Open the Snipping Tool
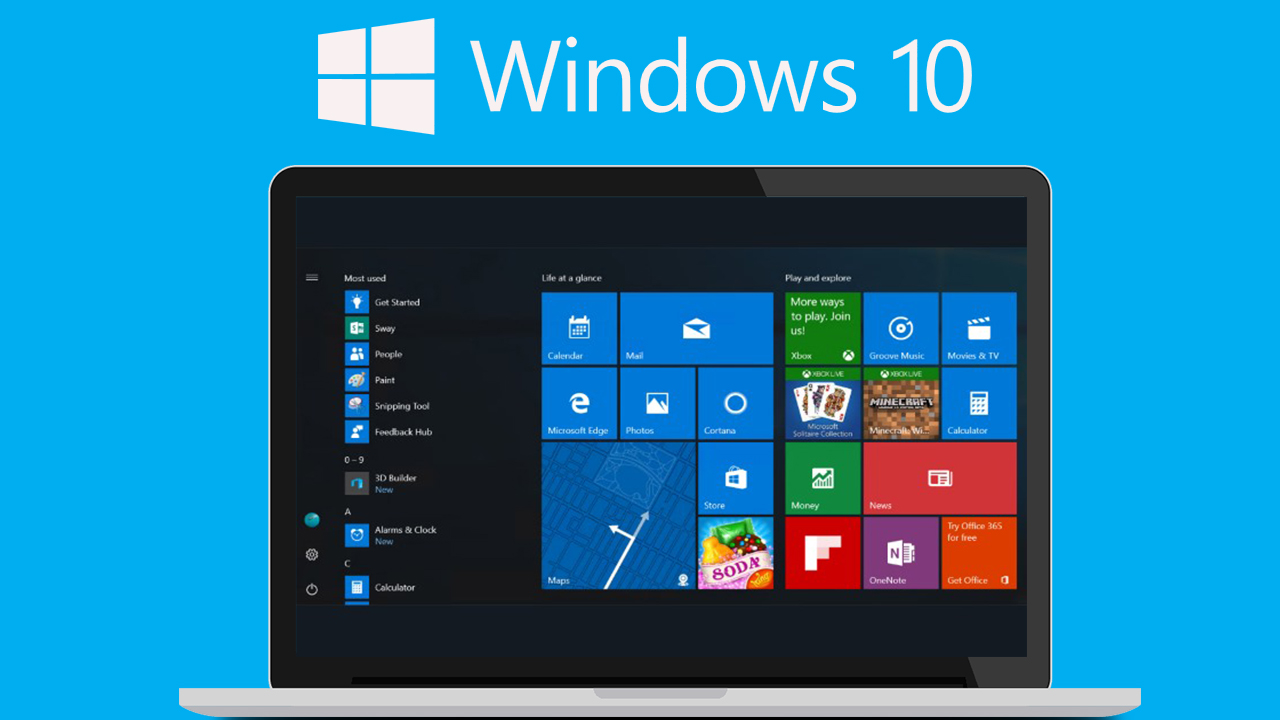Viewport: 1280px width, 720px height. 388,406
